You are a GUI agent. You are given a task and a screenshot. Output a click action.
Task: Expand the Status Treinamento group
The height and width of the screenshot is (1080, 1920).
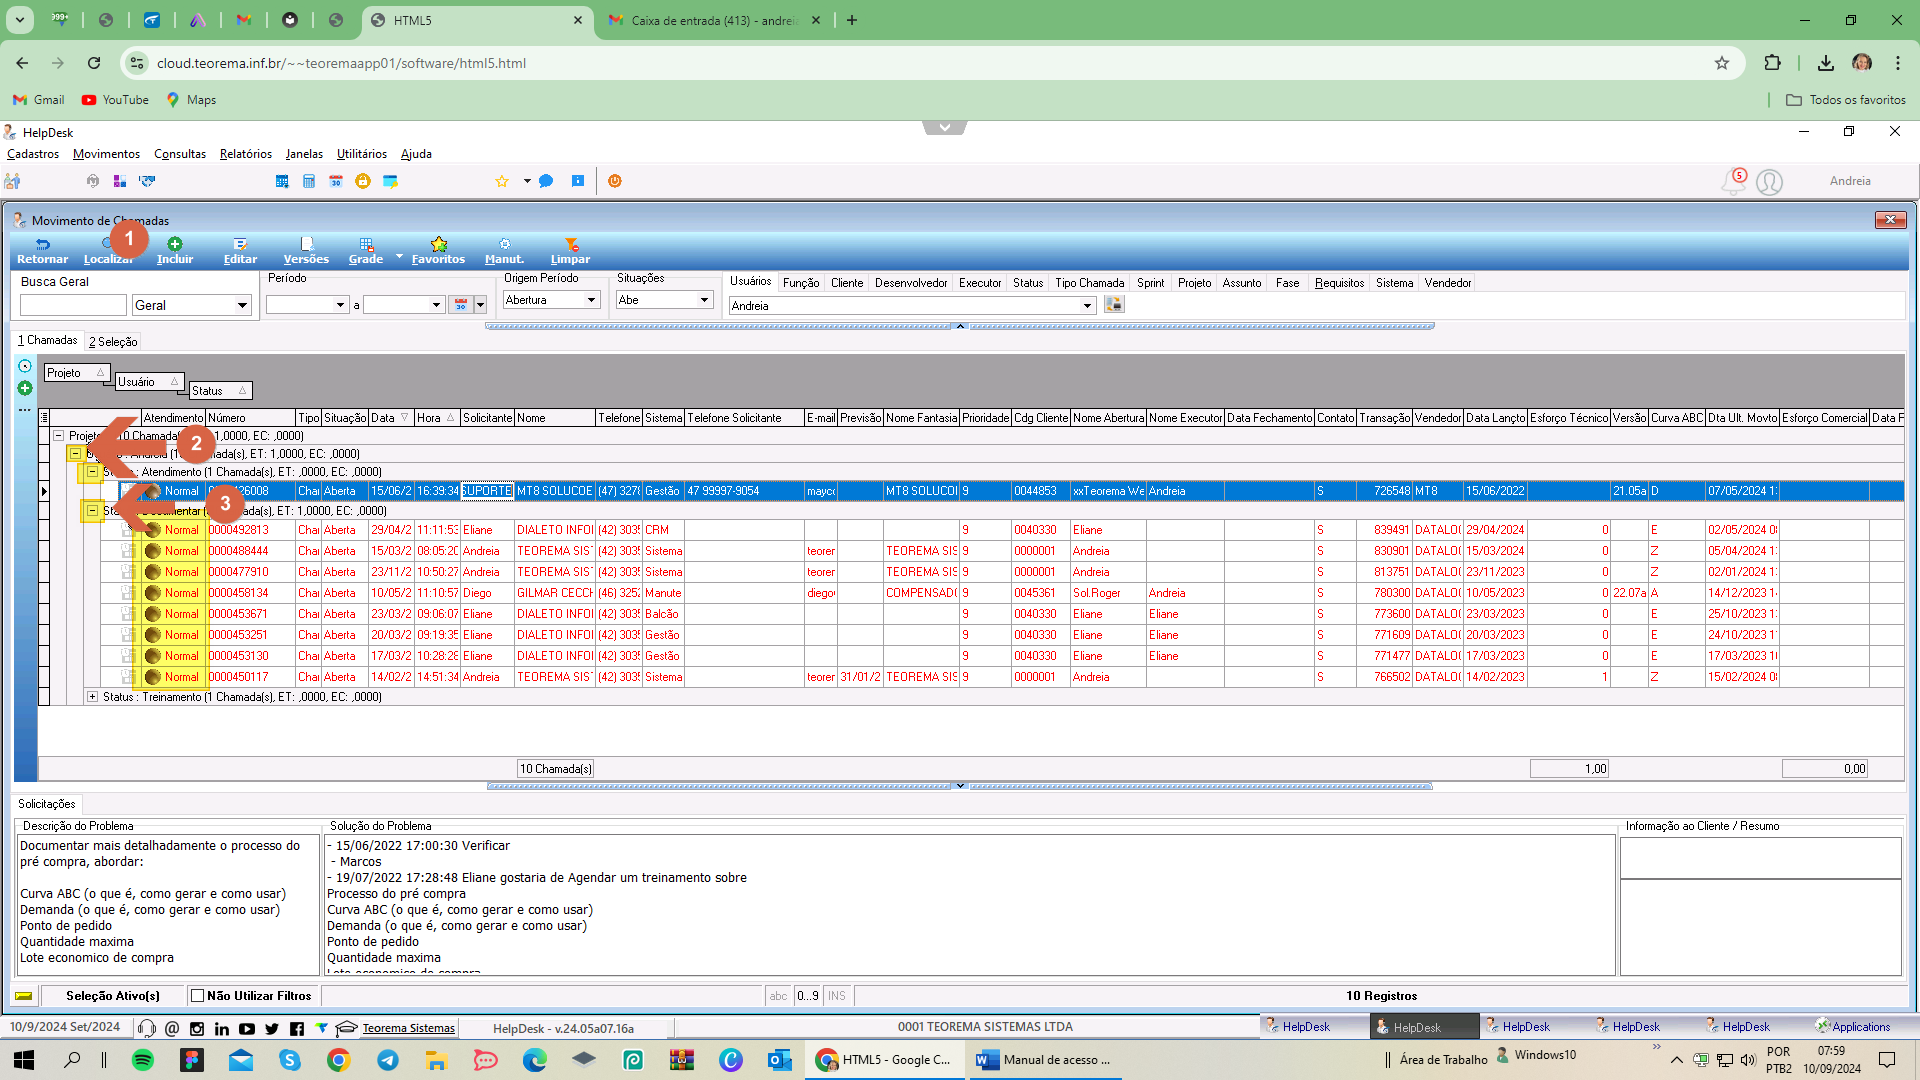pos(92,697)
